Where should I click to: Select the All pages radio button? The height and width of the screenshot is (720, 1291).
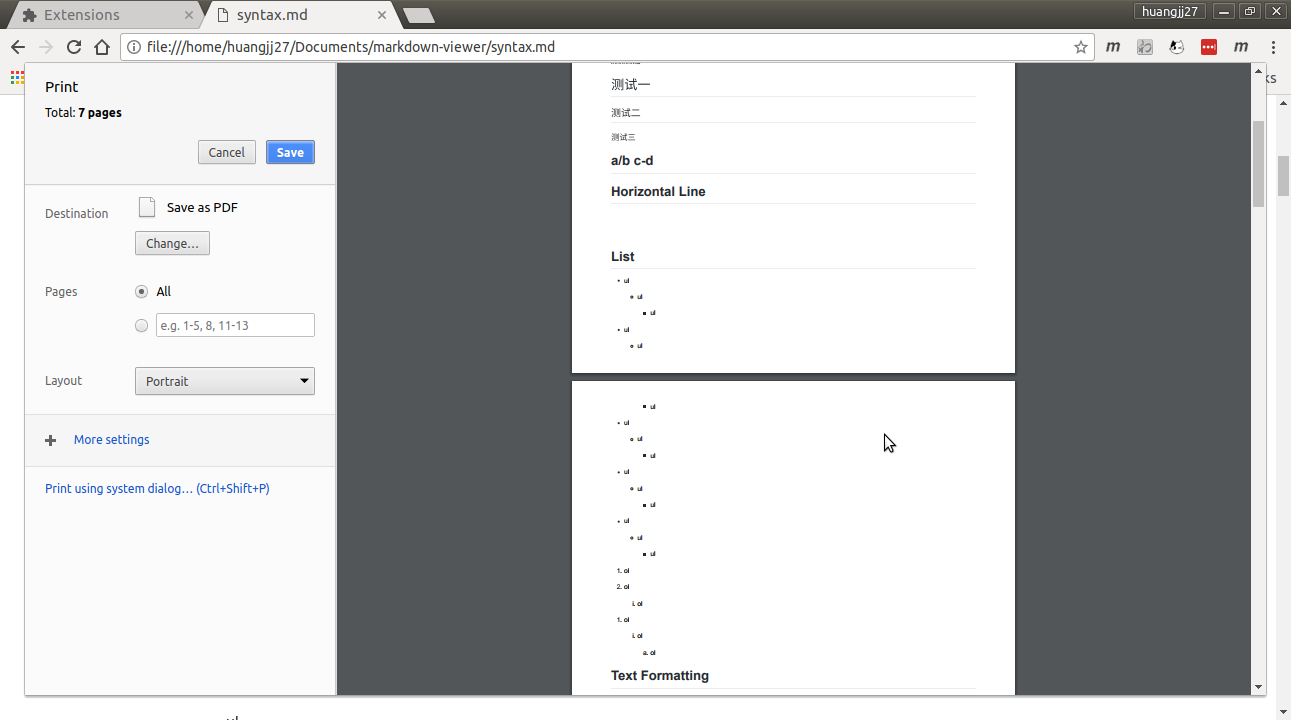pyautogui.click(x=141, y=292)
